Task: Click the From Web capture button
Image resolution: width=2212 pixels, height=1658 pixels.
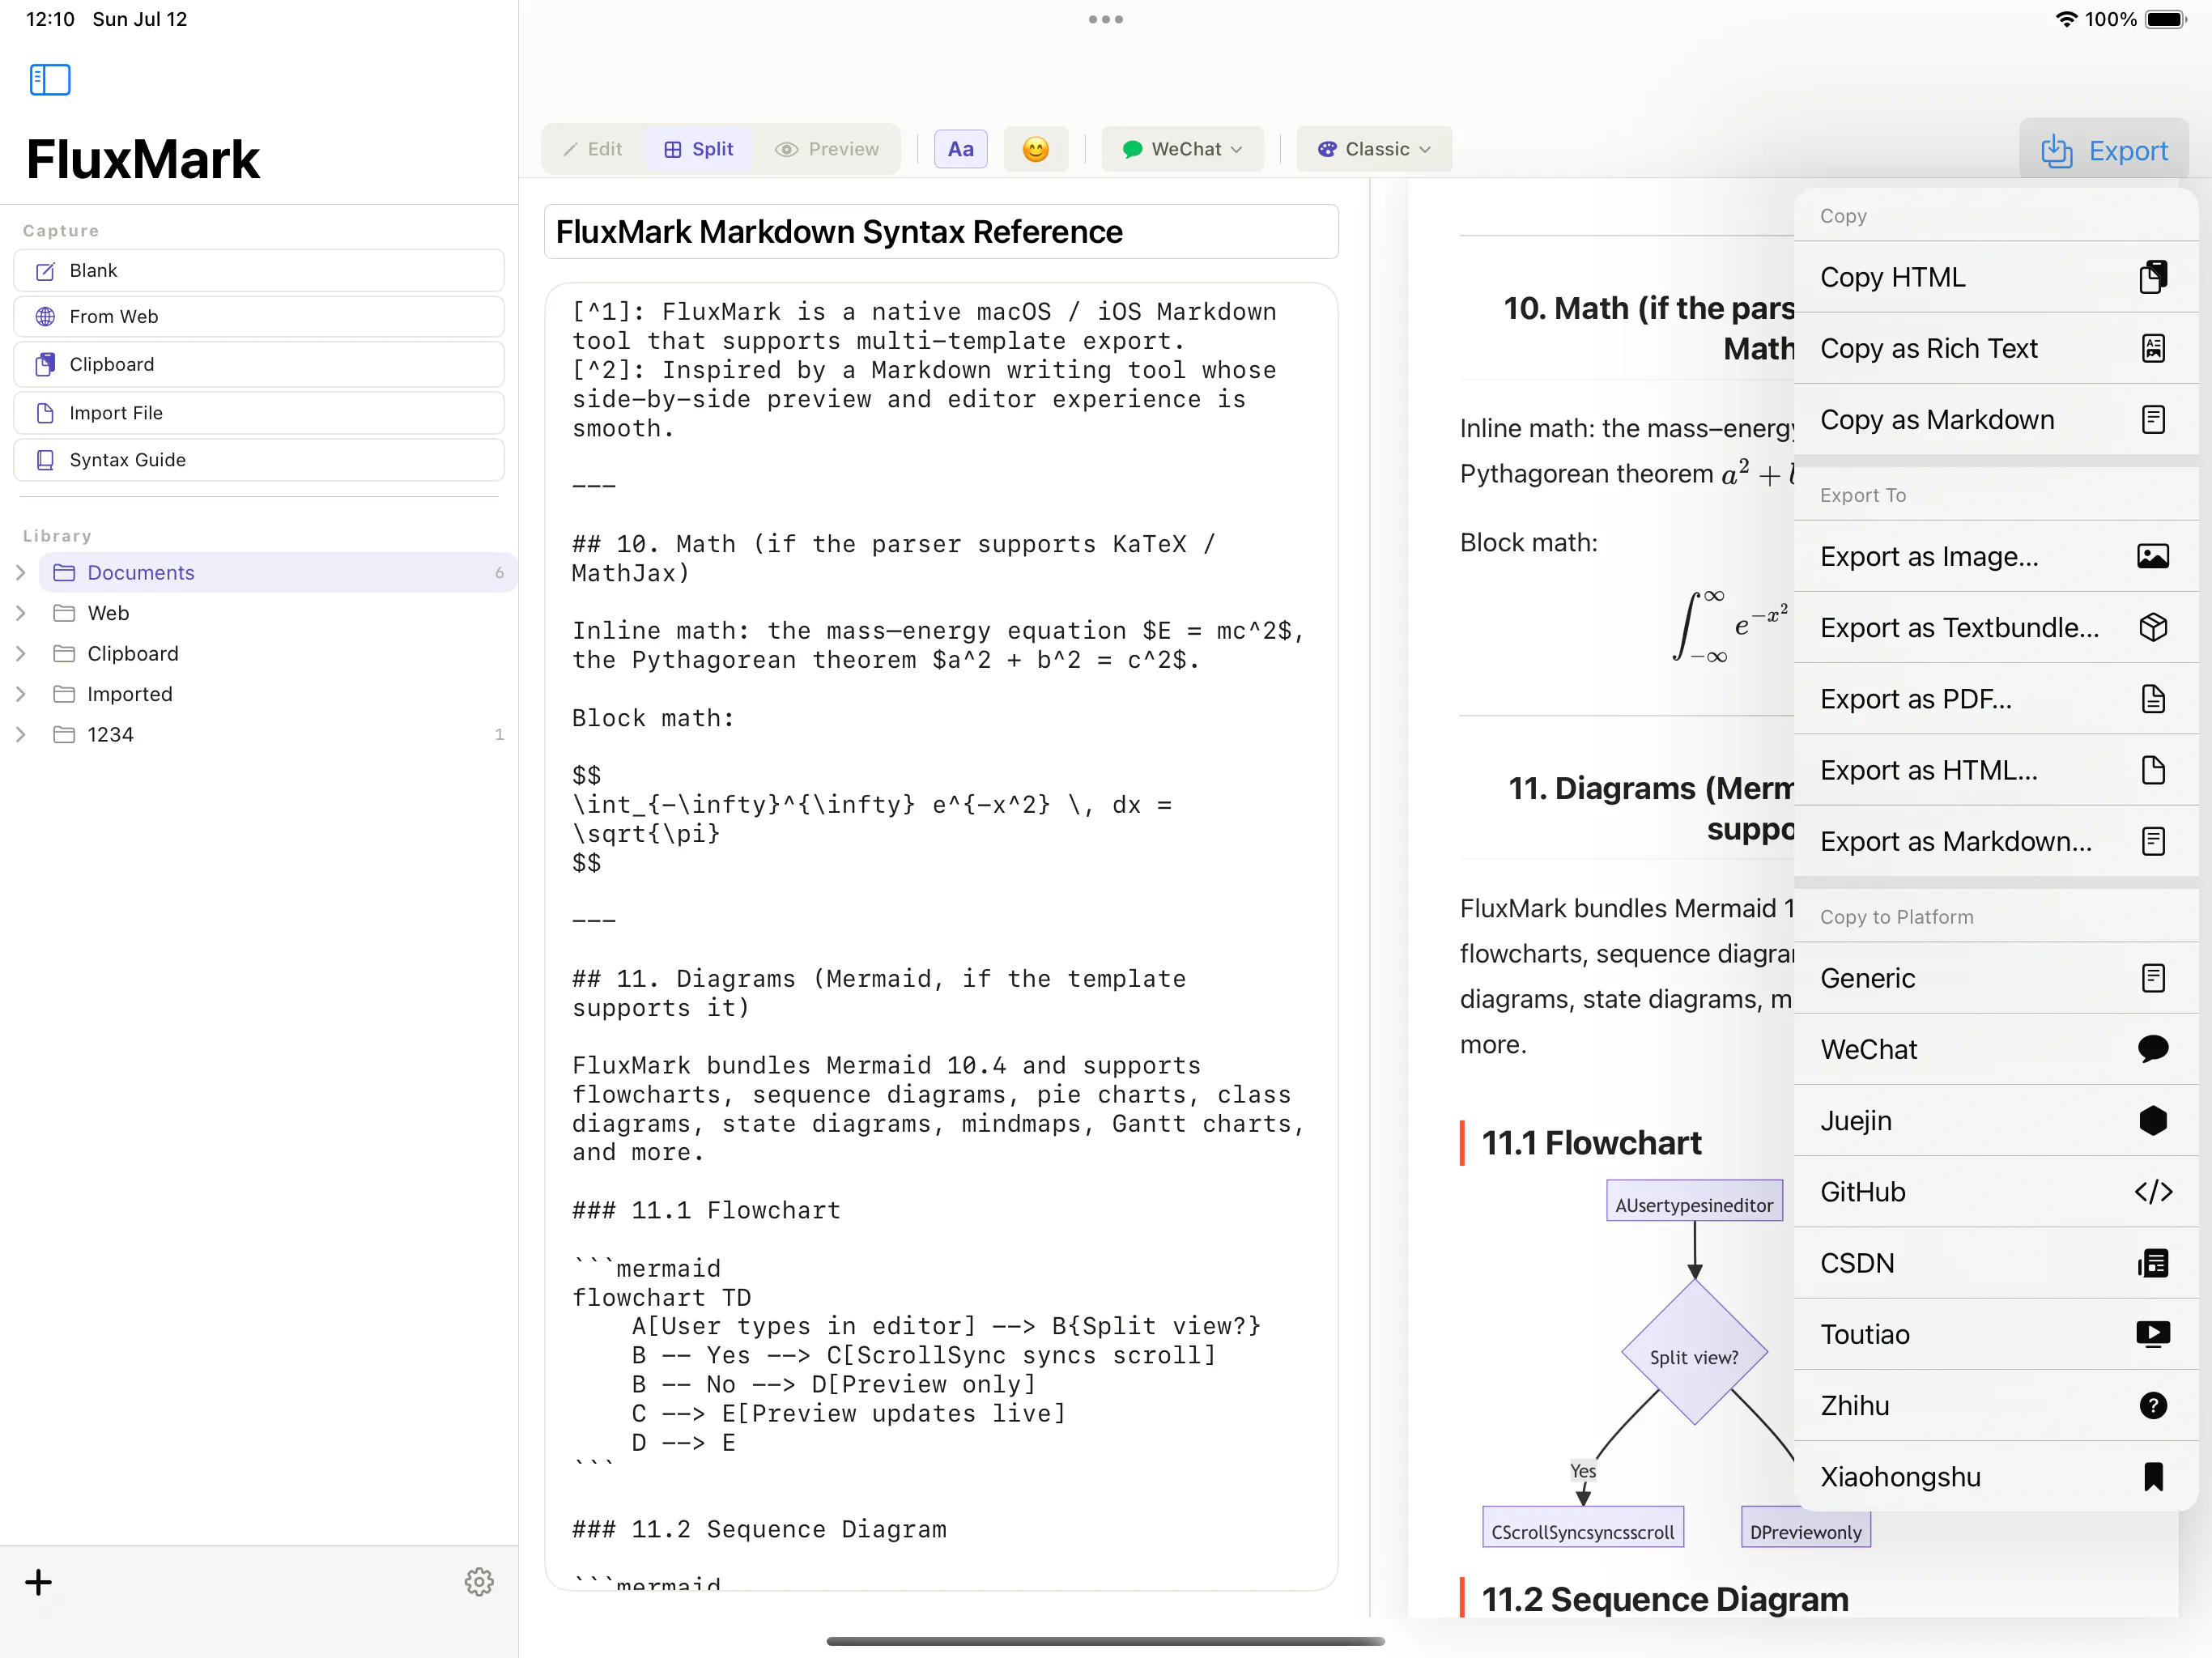Action: click(x=258, y=317)
